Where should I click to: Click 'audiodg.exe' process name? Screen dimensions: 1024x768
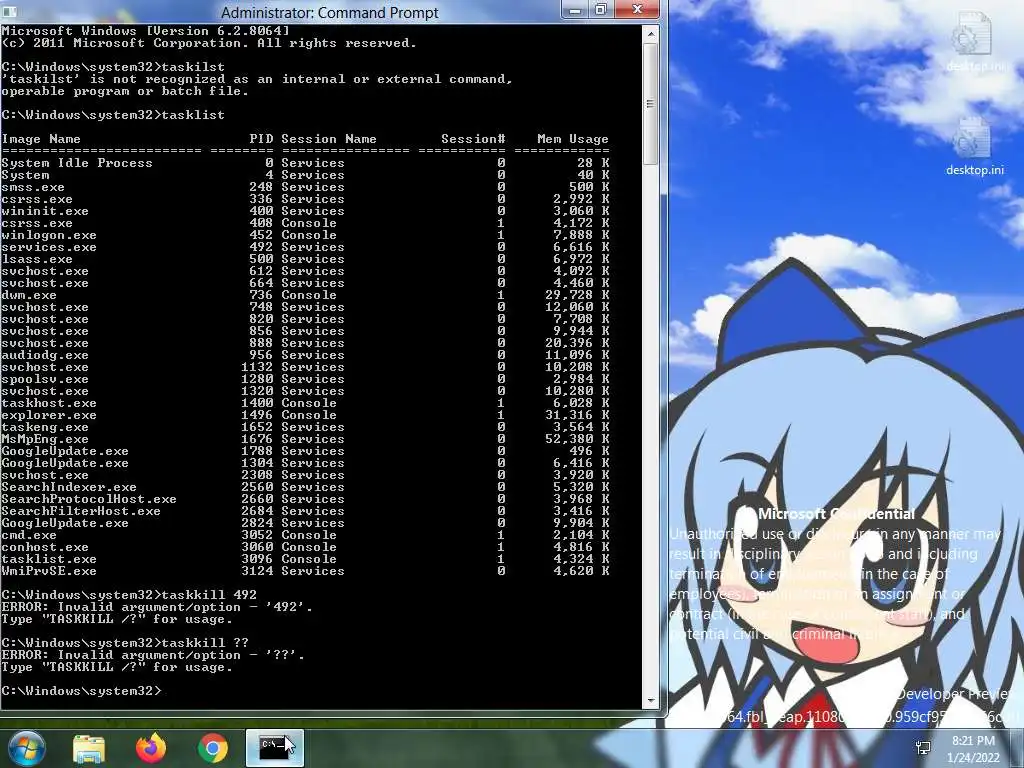click(45, 355)
